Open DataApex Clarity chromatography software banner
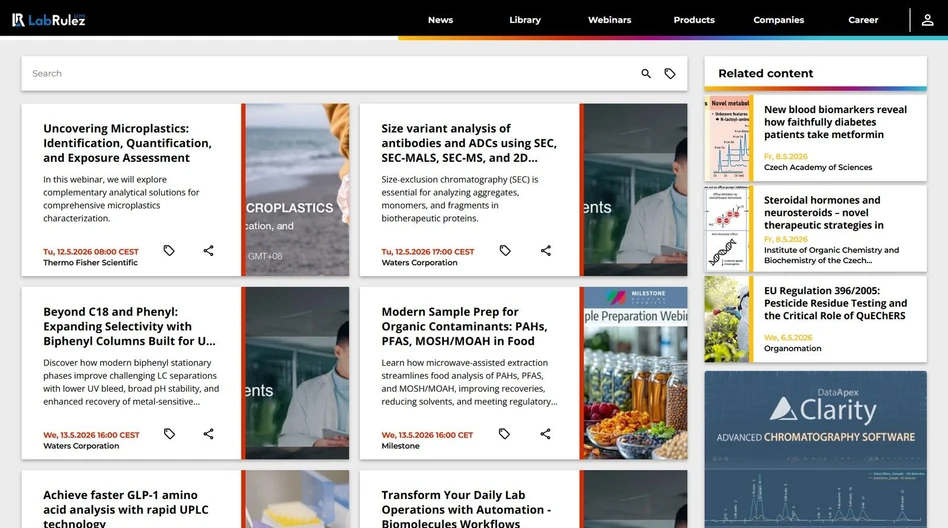Screen dimensions: 948x528 click(x=816, y=449)
